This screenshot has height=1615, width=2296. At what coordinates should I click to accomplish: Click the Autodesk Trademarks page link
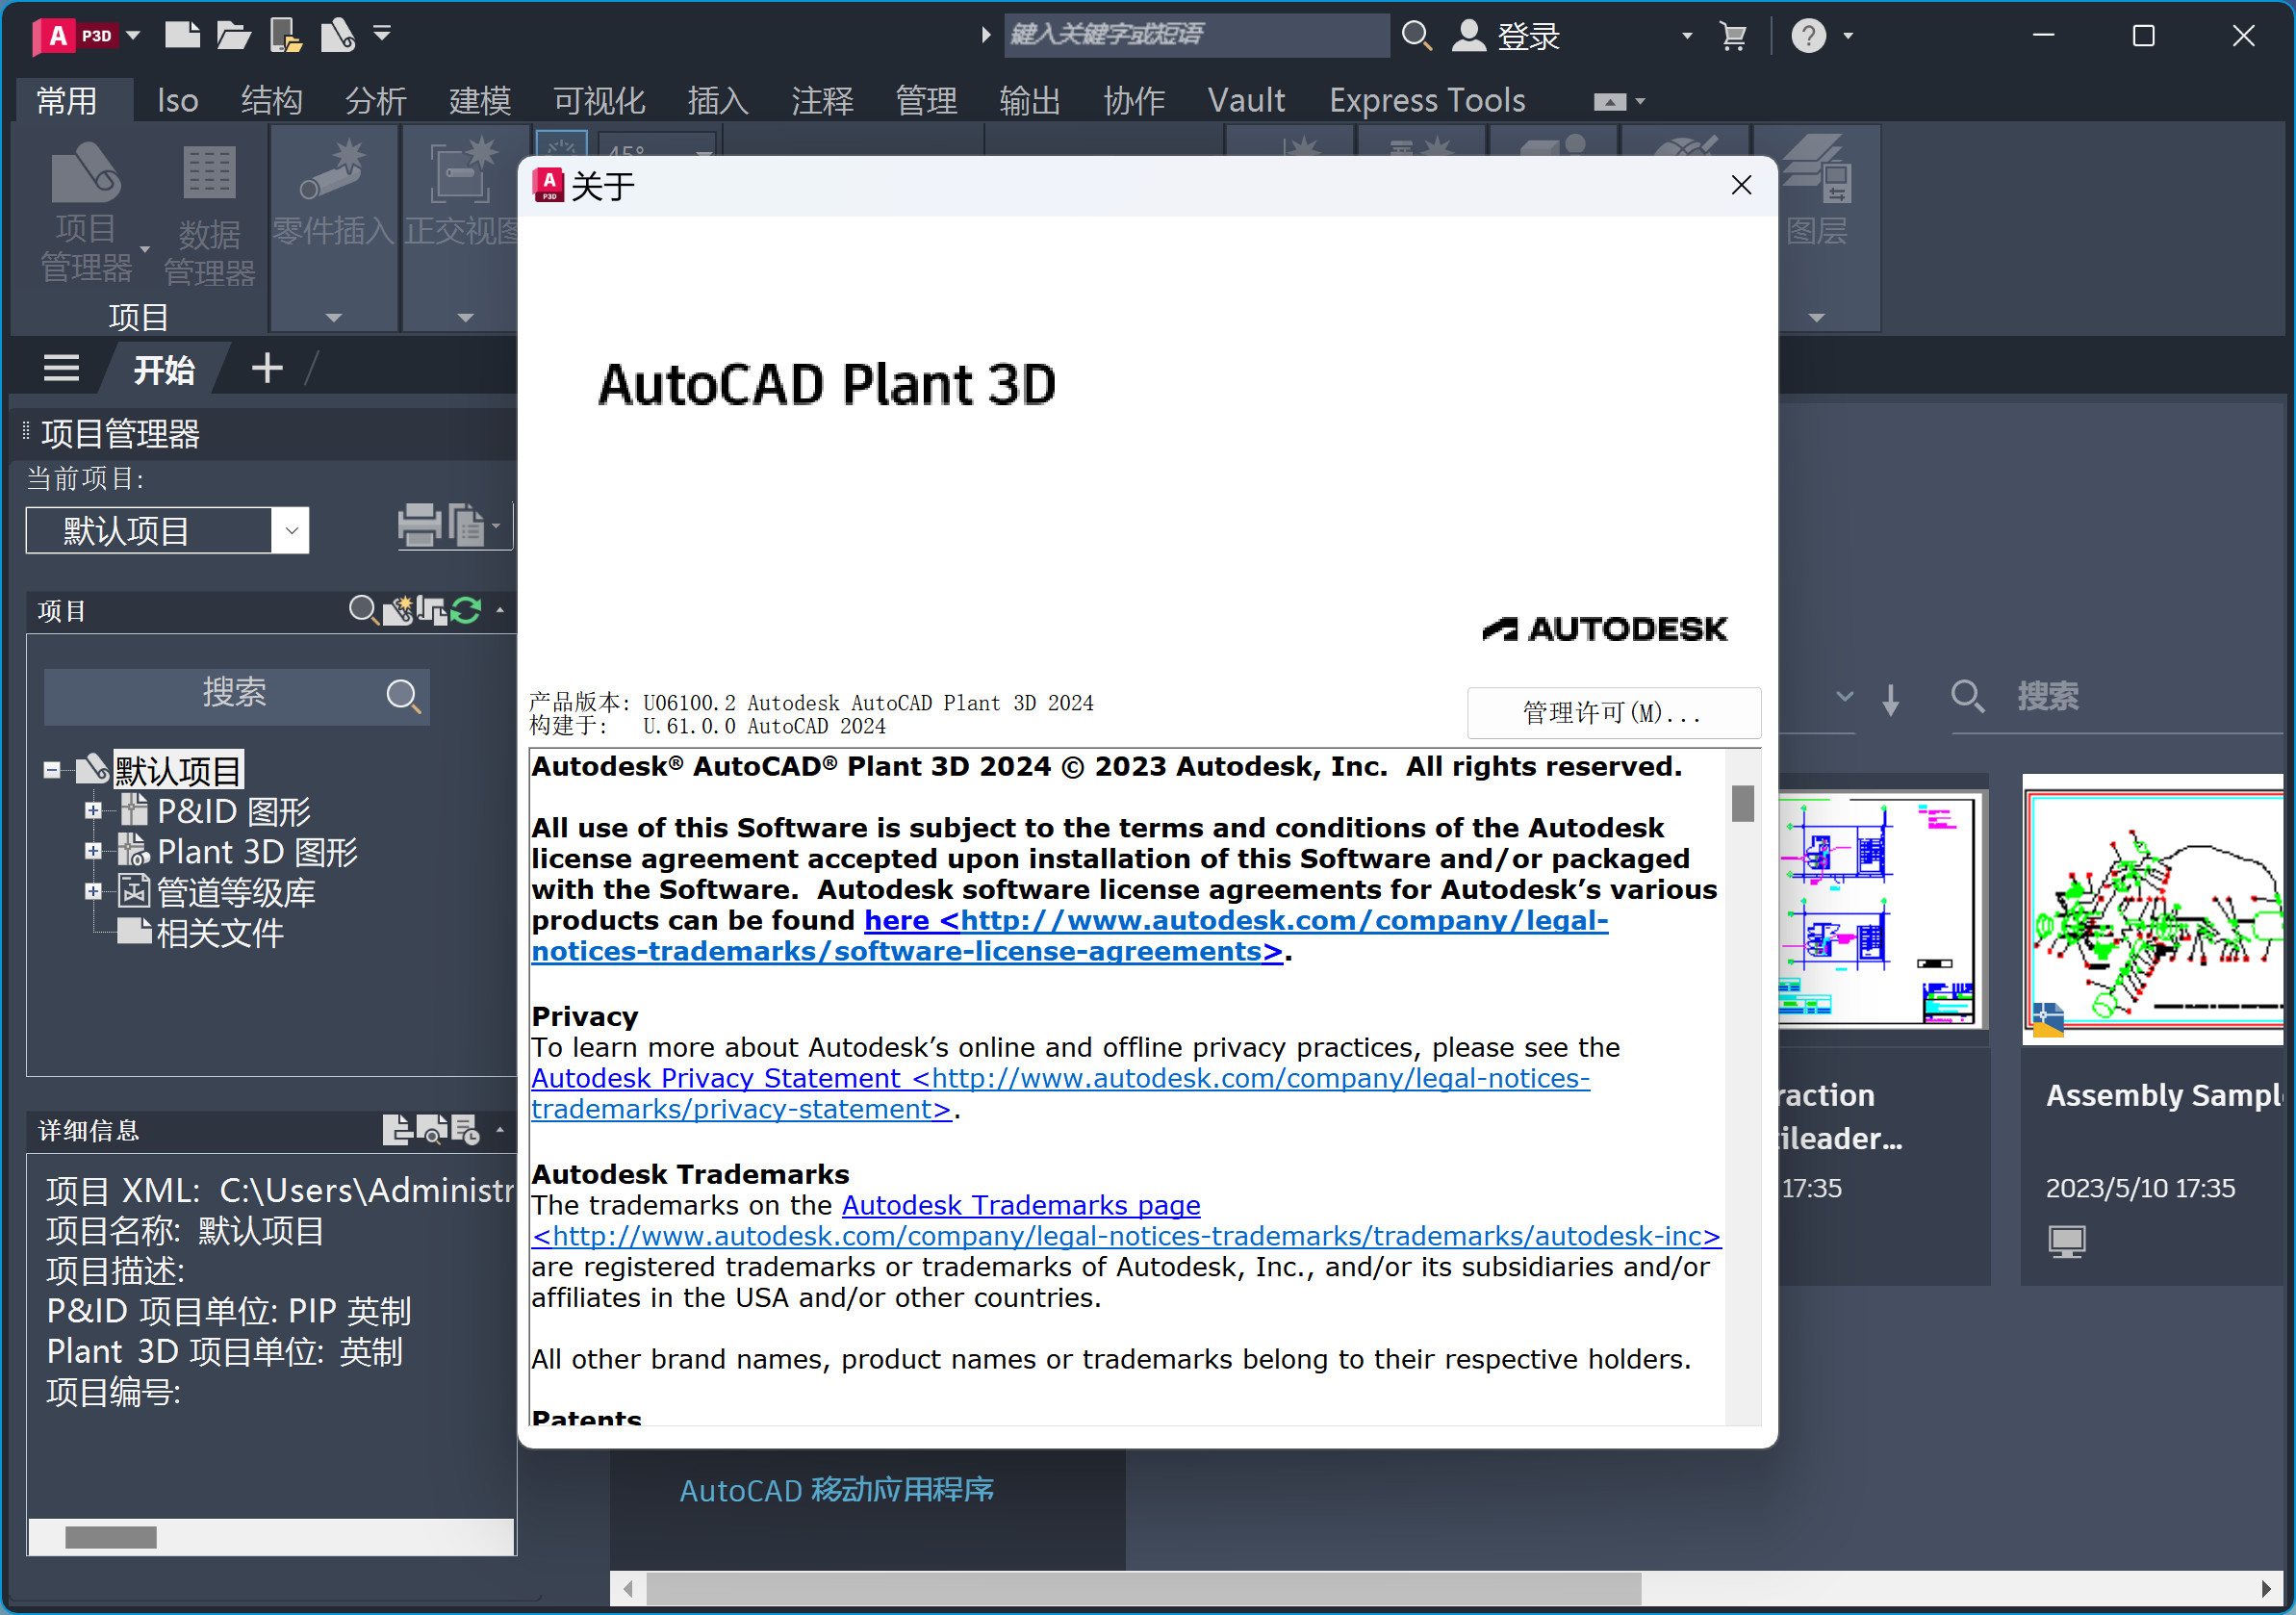pyautogui.click(x=1019, y=1204)
